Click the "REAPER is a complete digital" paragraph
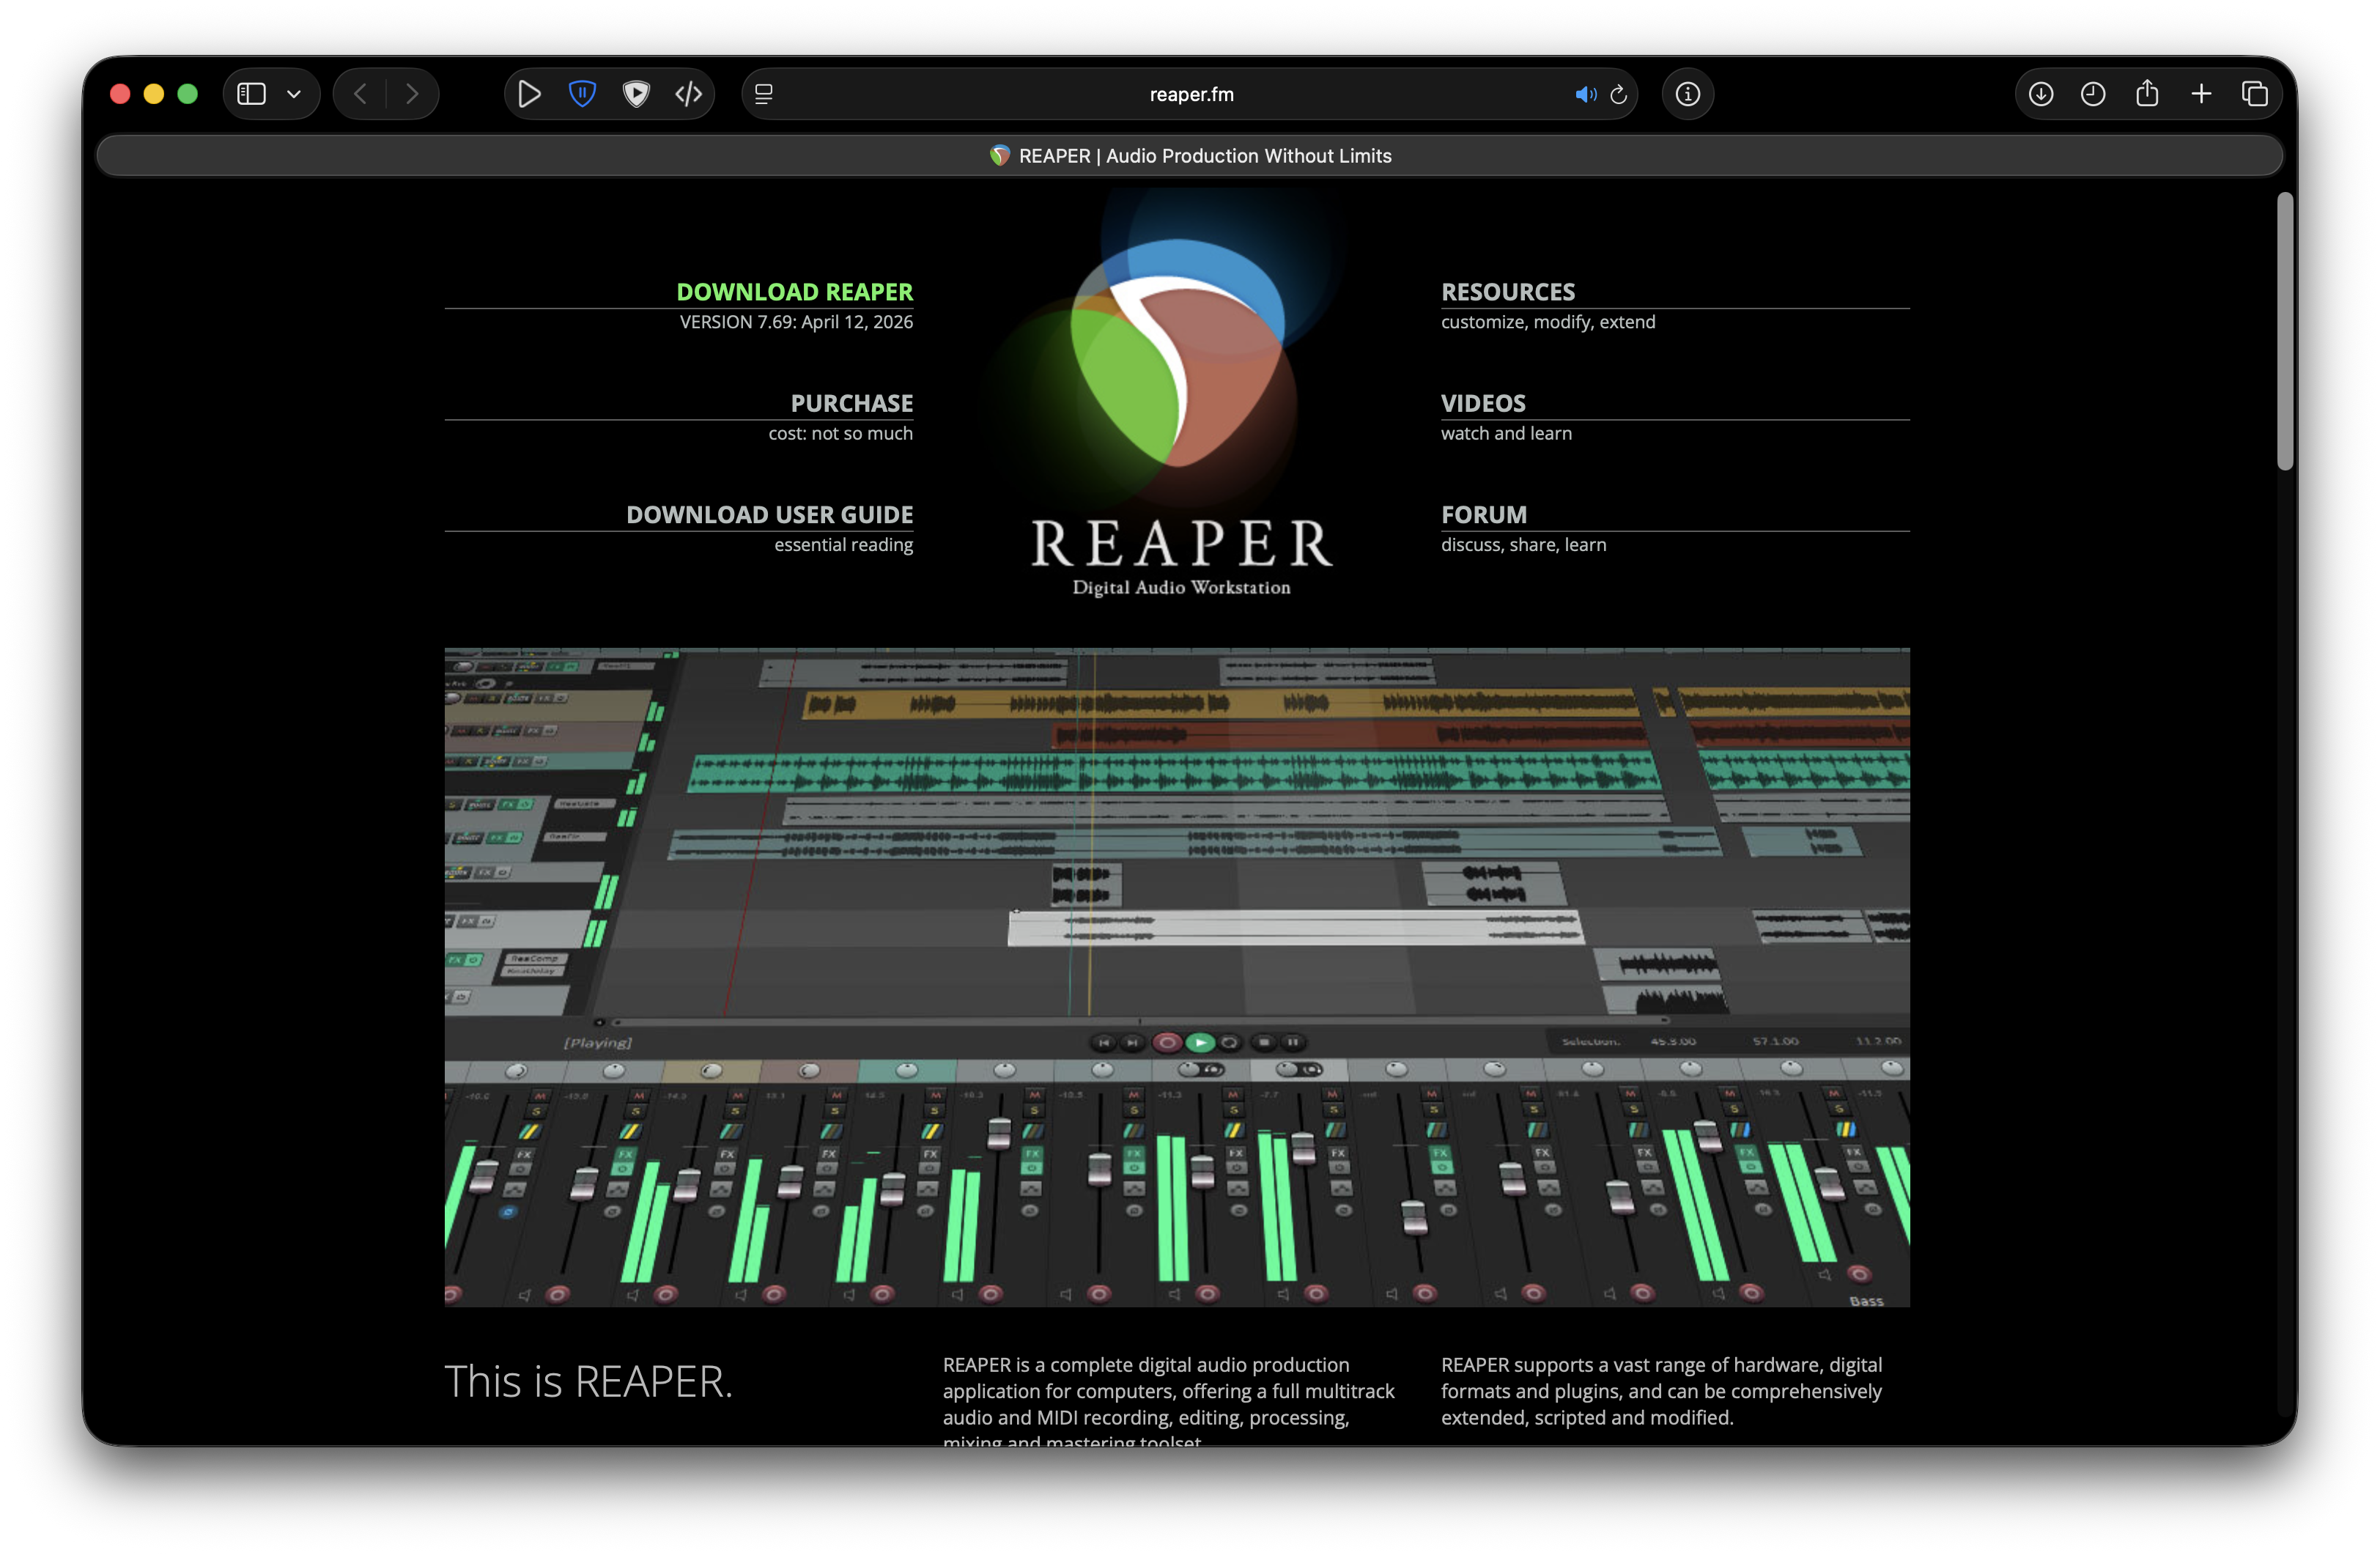The width and height of the screenshot is (2380, 1555). click(1169, 1400)
